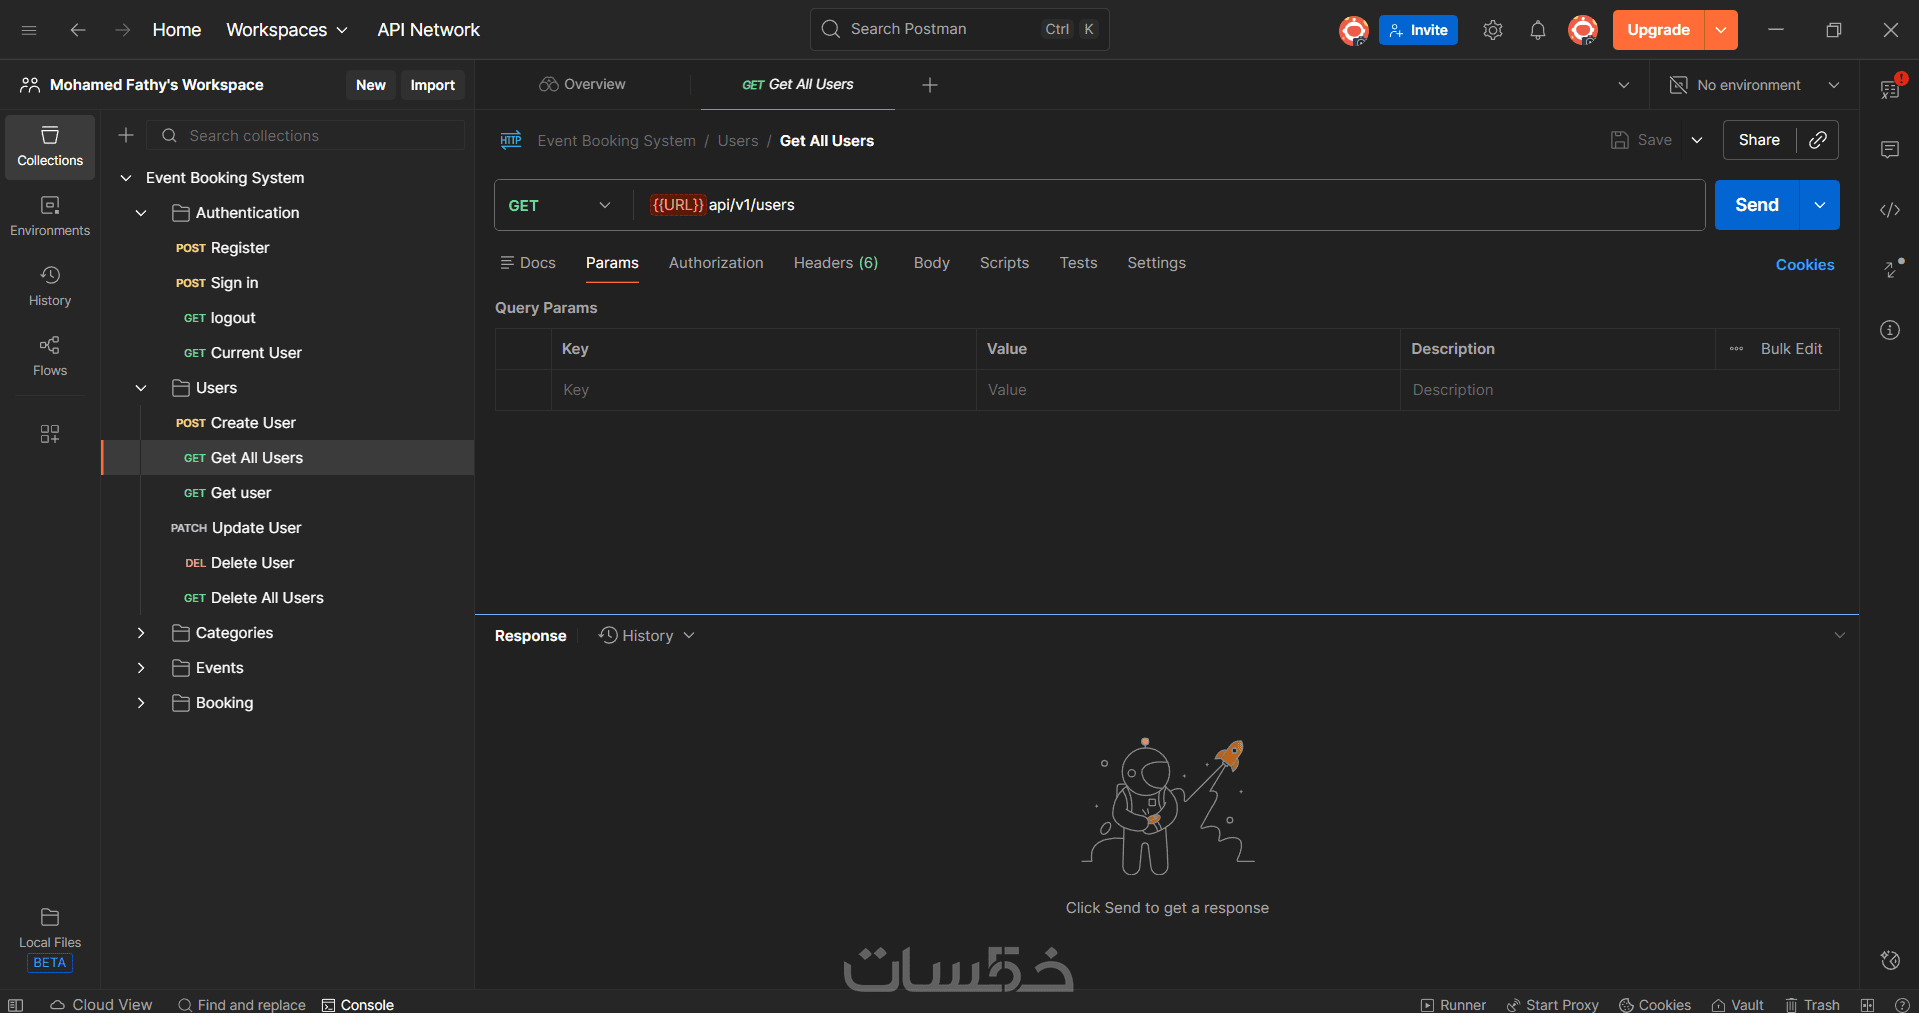Viewport: 1919px width, 1013px height.
Task: Switch to the Overview tab
Action: point(582,85)
